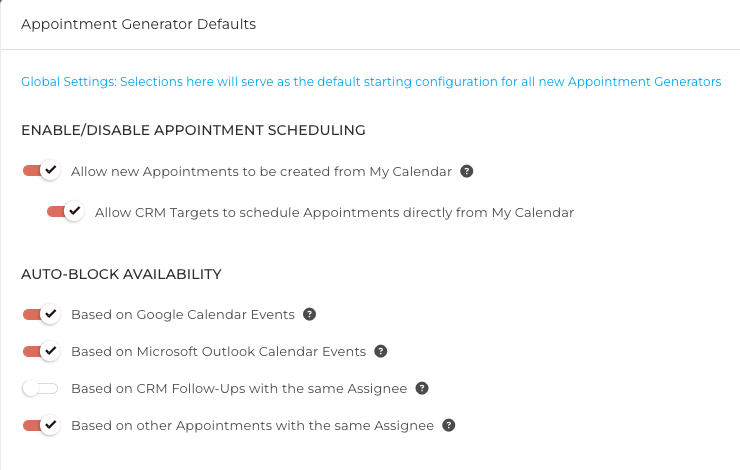
Task: Toggle off Microsoft Outlook Calendar Events blocking
Action: tap(41, 351)
